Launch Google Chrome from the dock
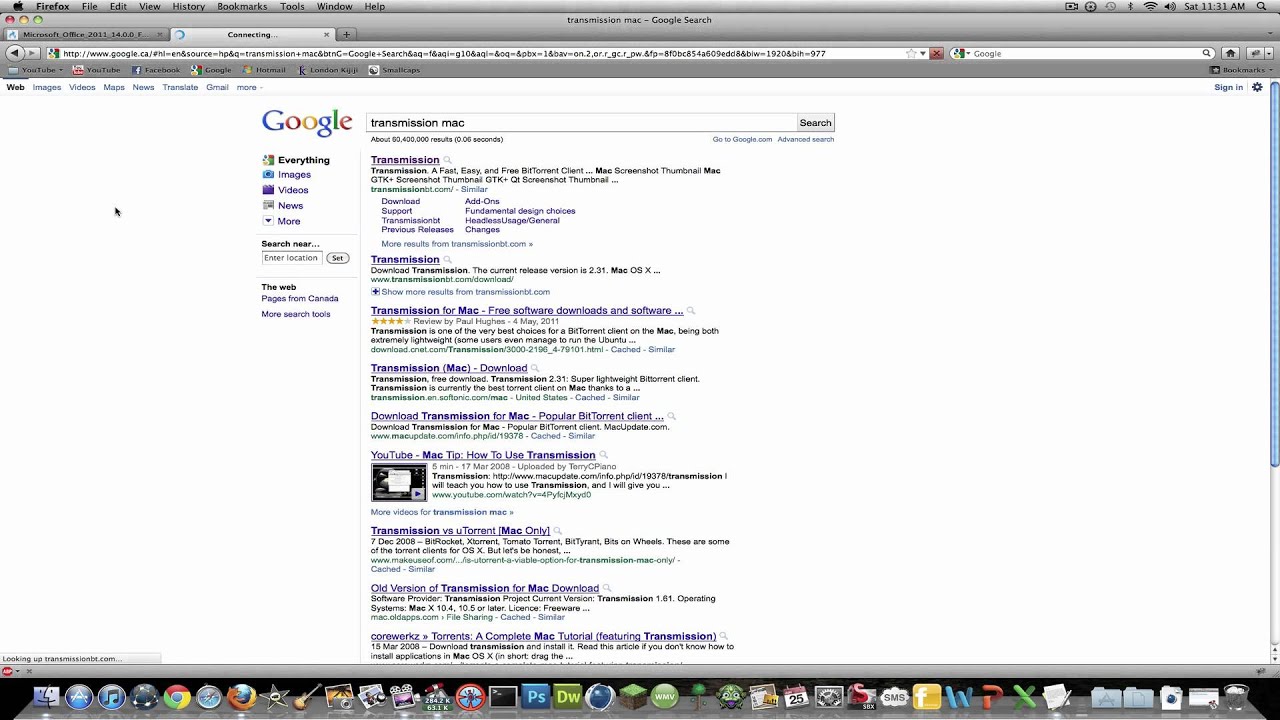The image size is (1280, 720). 177,696
